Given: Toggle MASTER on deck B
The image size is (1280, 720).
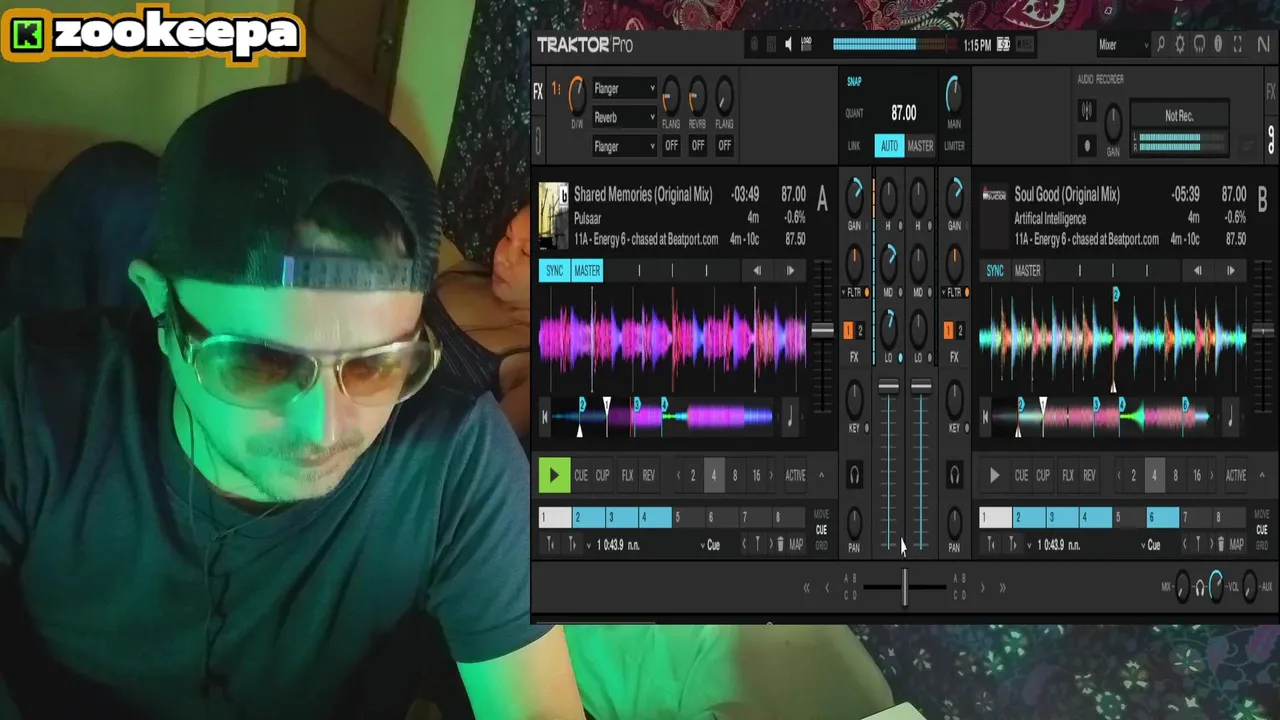Looking at the screenshot, I should [1028, 270].
